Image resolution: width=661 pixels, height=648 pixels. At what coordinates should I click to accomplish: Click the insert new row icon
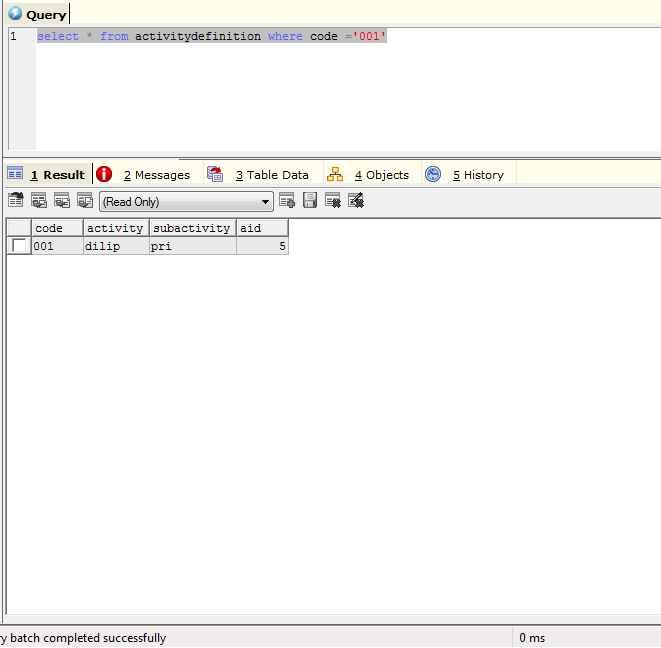click(287, 200)
